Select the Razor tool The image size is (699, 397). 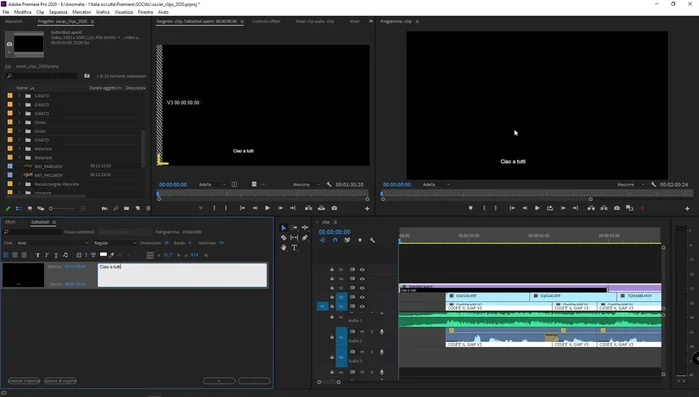pyautogui.click(x=284, y=238)
